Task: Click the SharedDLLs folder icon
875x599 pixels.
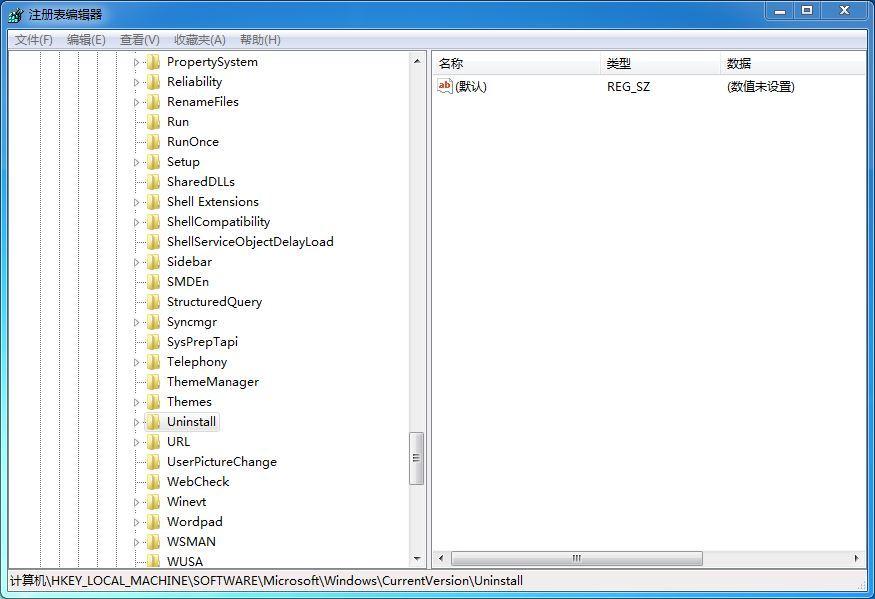Action: (x=153, y=182)
